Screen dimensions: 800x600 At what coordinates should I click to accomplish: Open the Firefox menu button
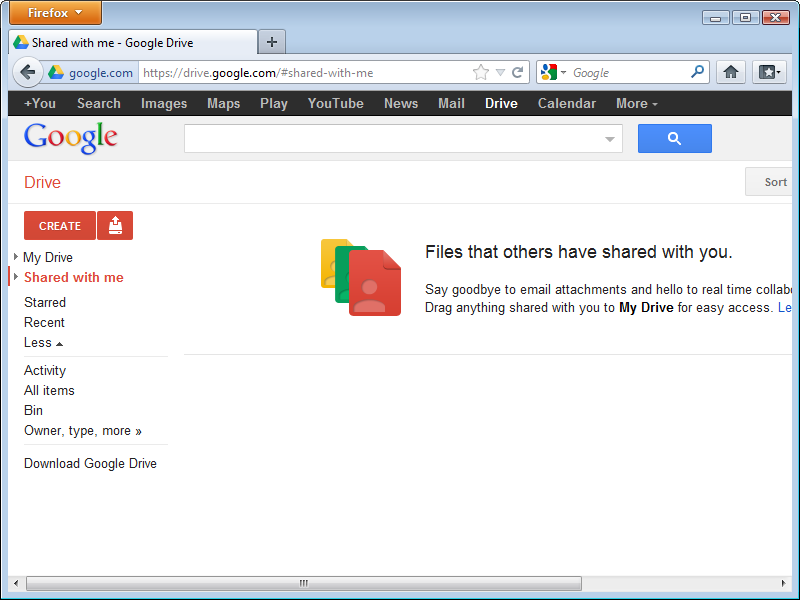coord(55,13)
